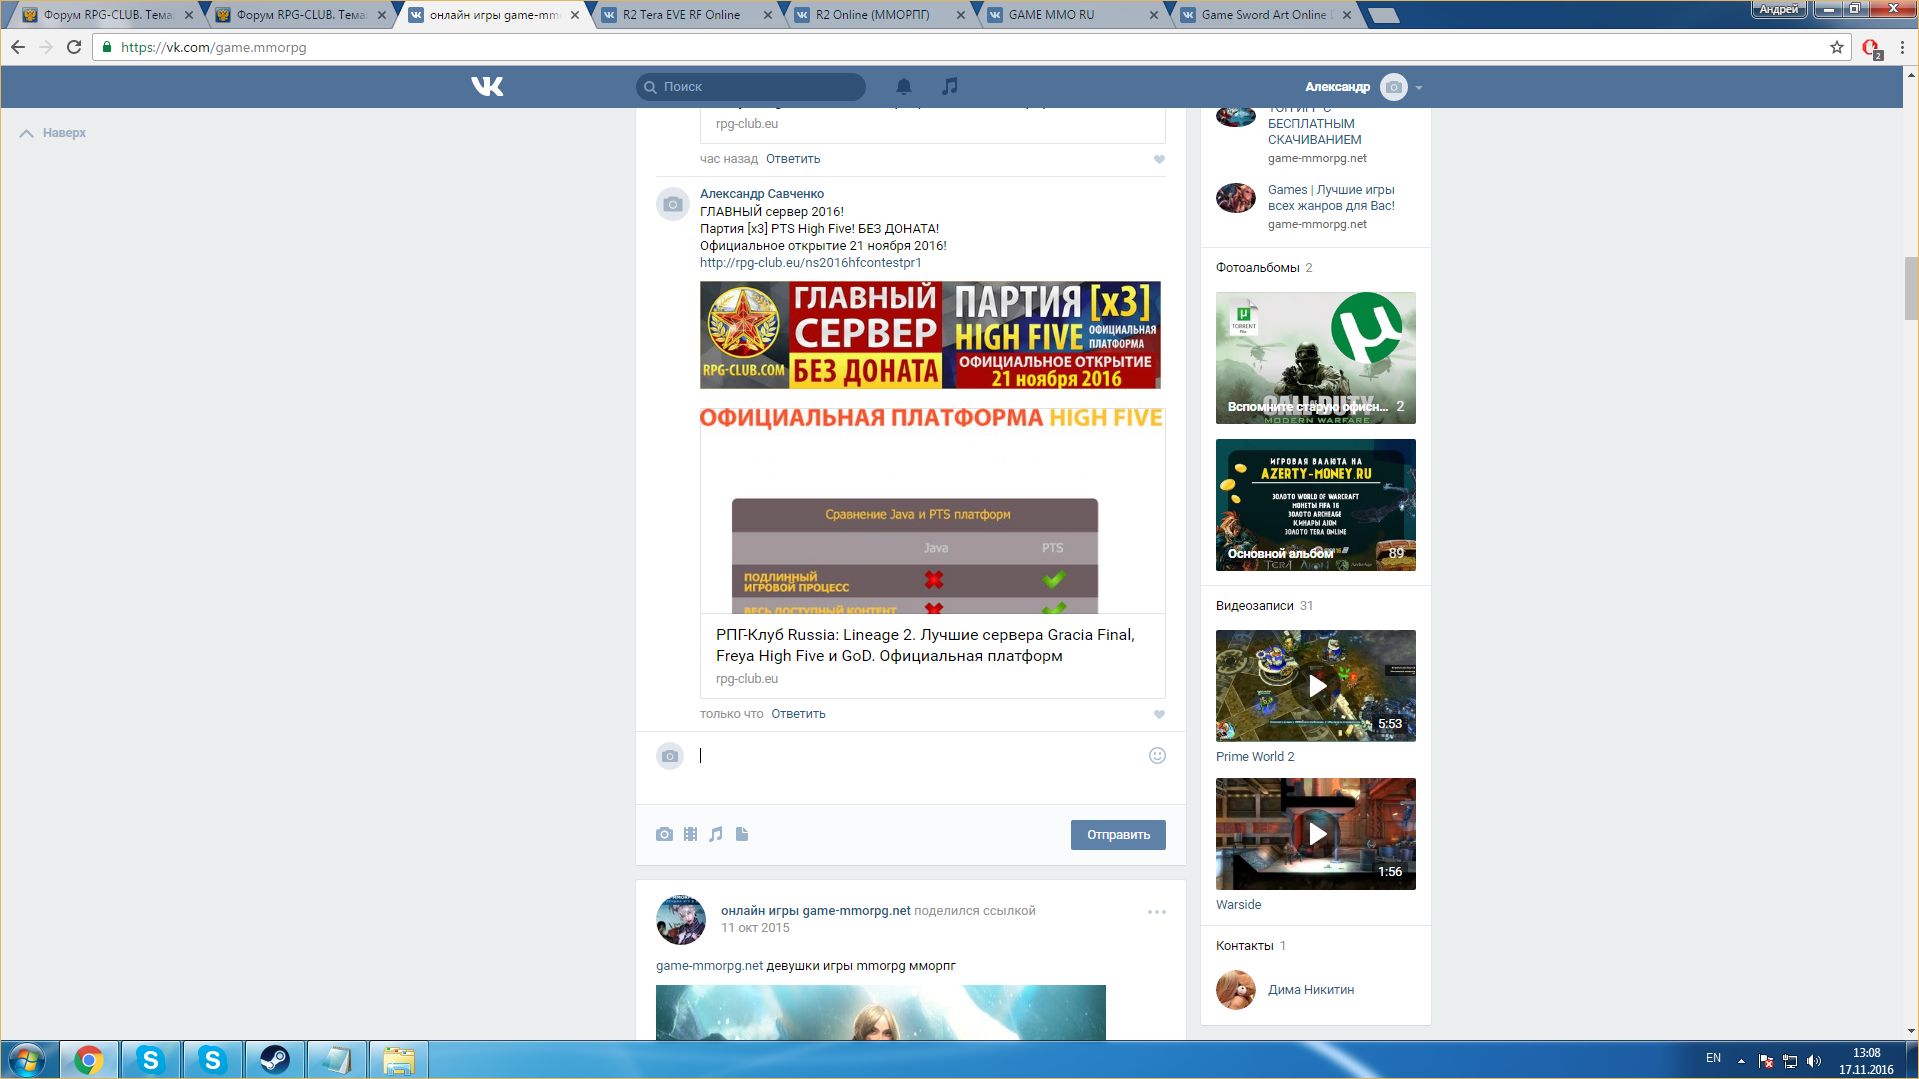The width and height of the screenshot is (1919, 1079).
Task: Launch Google Chrome from the taskbar
Action: 89,1060
